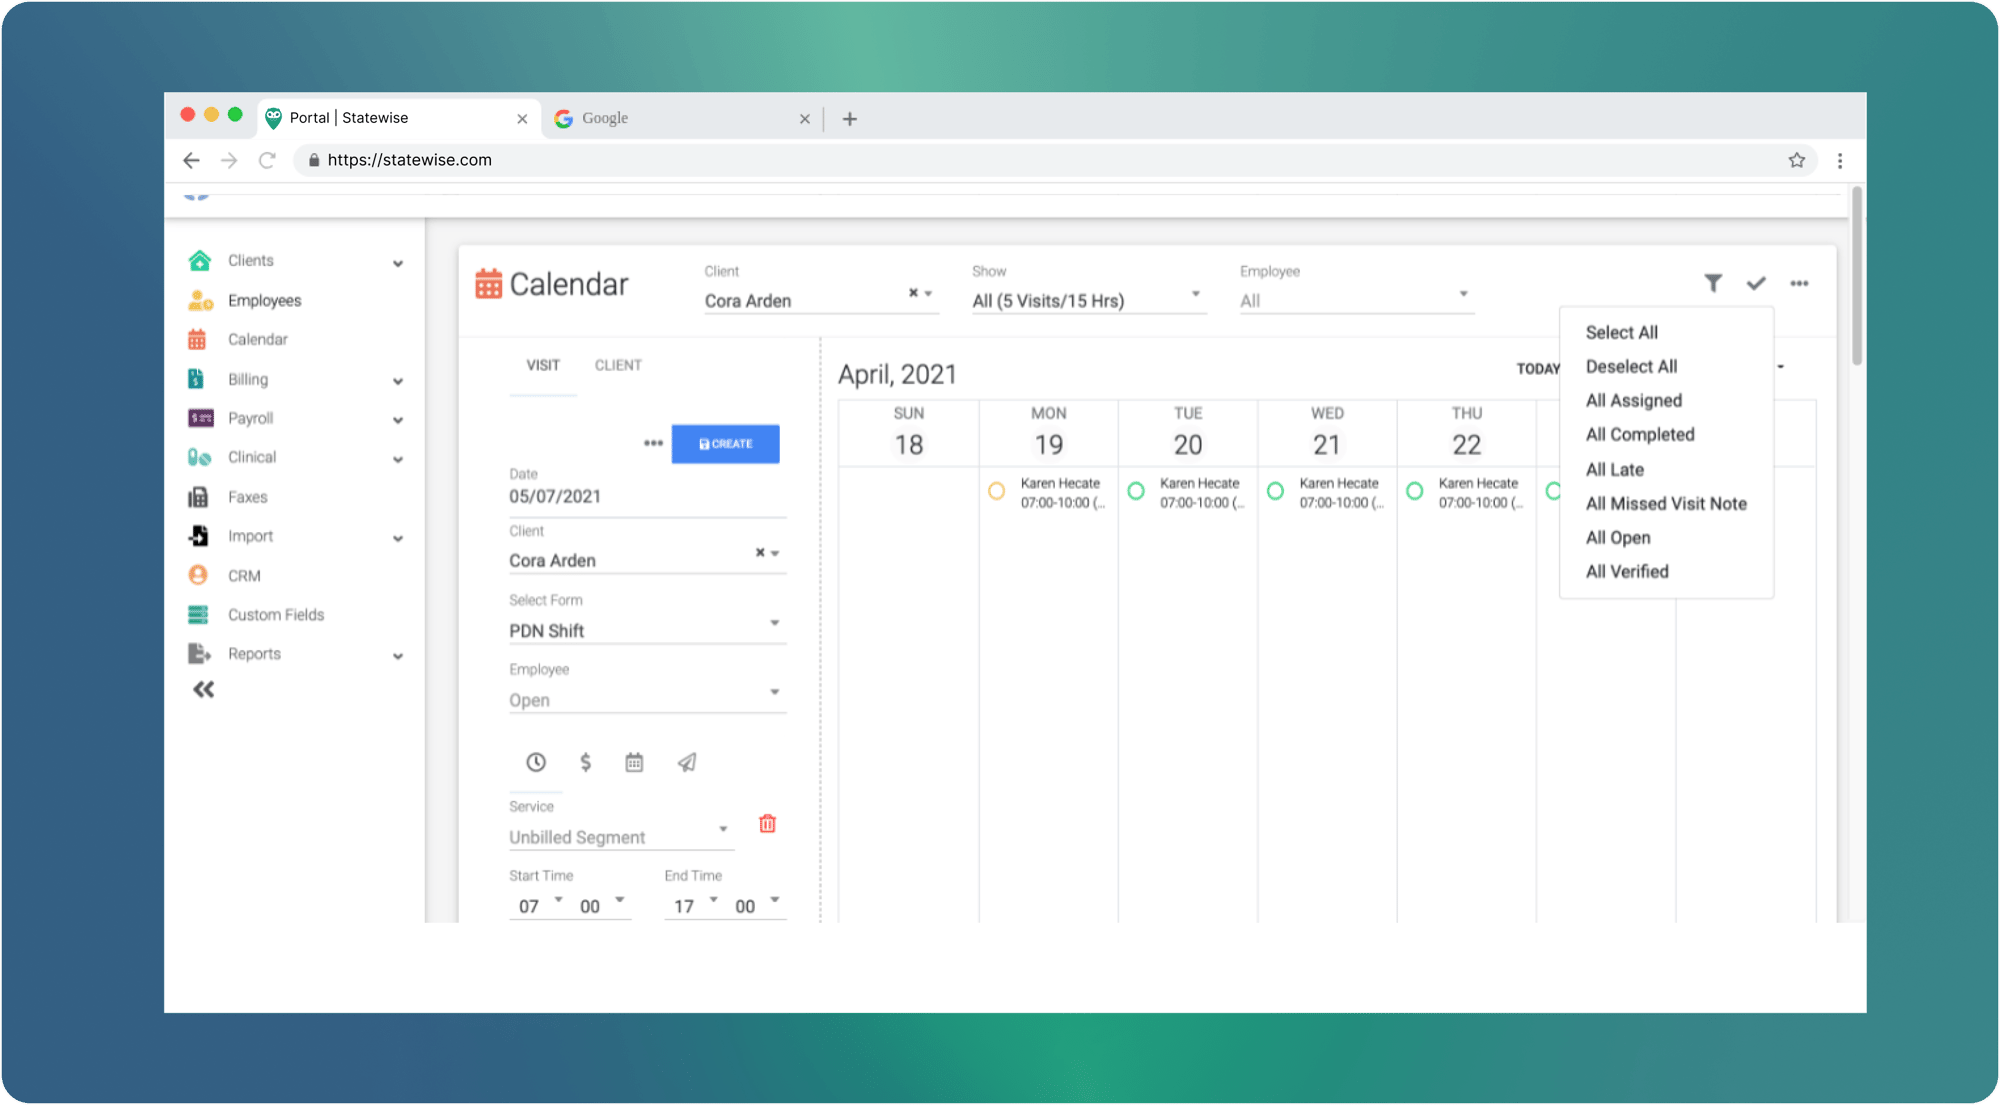
Task: Select the Employees section in the sidebar
Action: coord(264,300)
